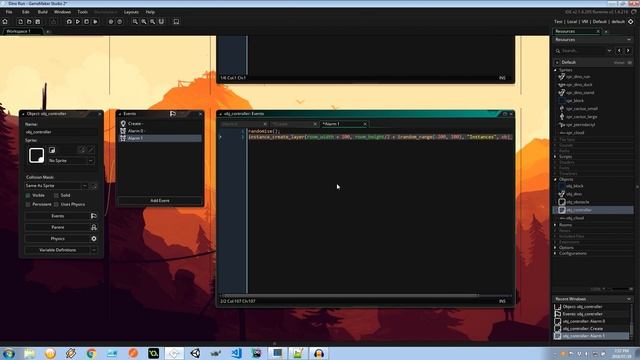Click next search result arrow in Resources

pos(628,51)
